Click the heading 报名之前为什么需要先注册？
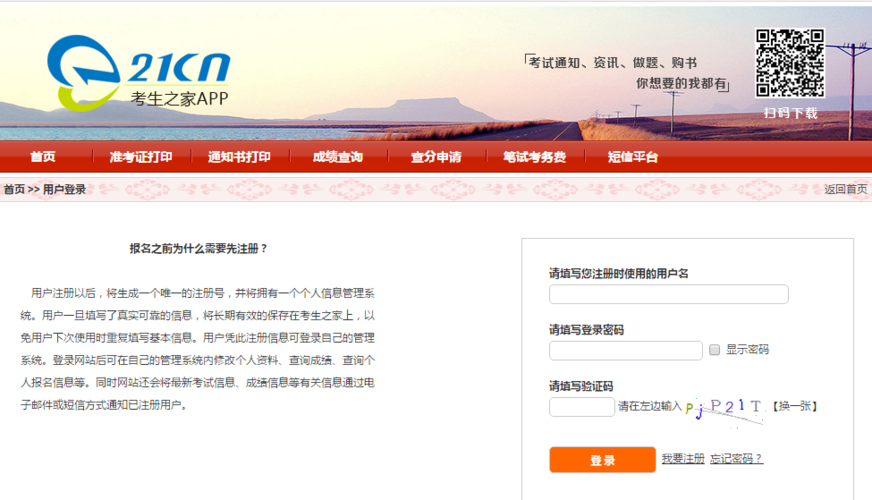The width and height of the screenshot is (872, 500). [x=199, y=249]
